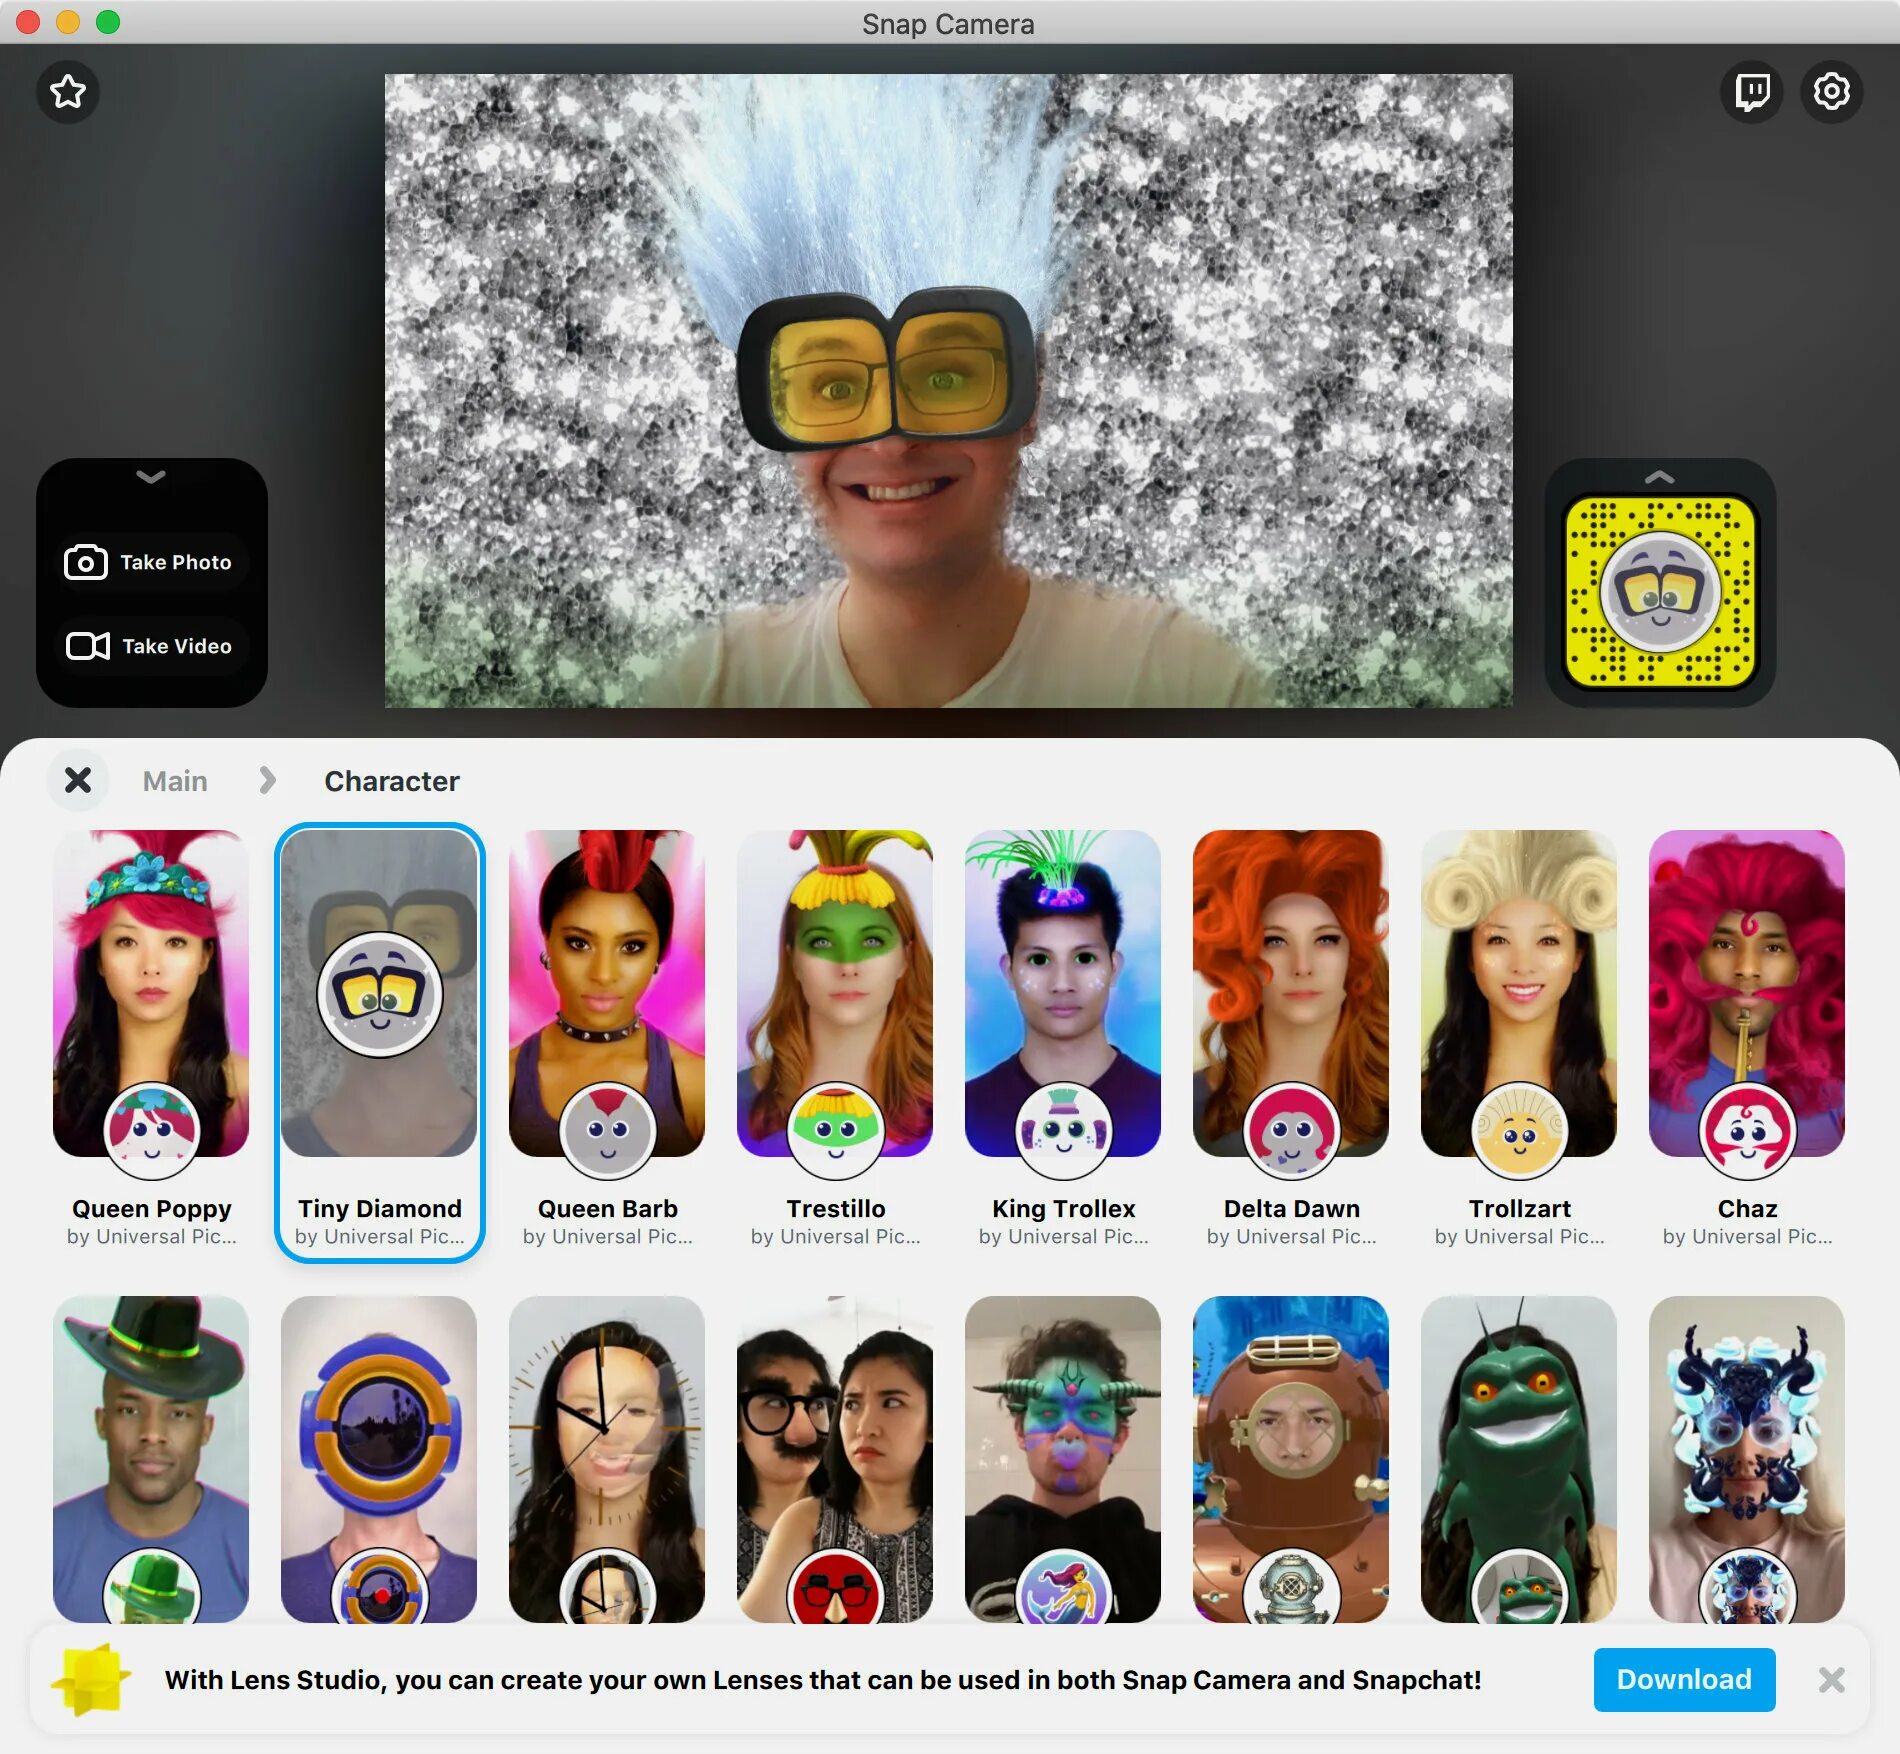The width and height of the screenshot is (1900, 1754).
Task: Click the Take Photo button
Action: (x=149, y=562)
